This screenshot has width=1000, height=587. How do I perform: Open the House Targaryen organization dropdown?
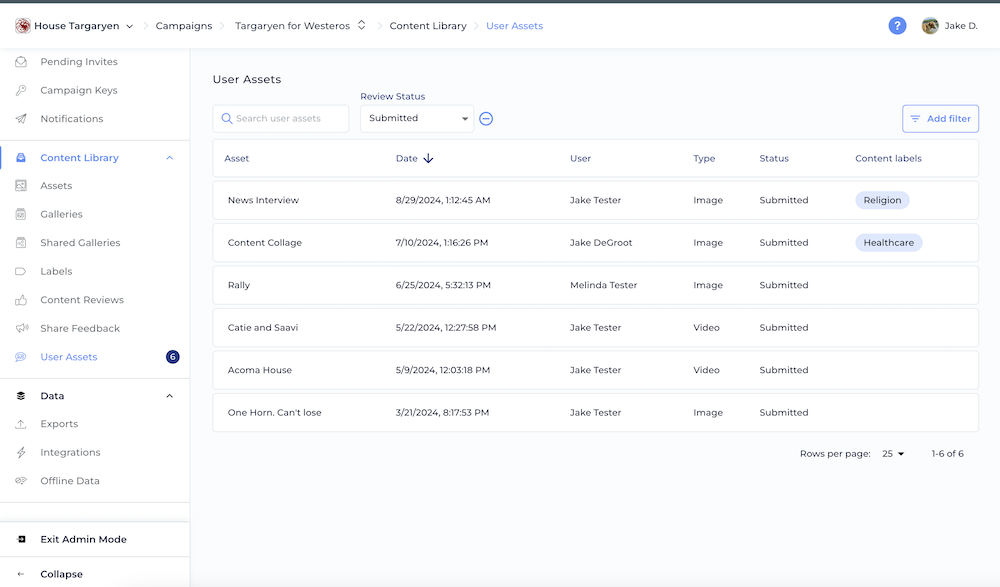tap(129, 26)
